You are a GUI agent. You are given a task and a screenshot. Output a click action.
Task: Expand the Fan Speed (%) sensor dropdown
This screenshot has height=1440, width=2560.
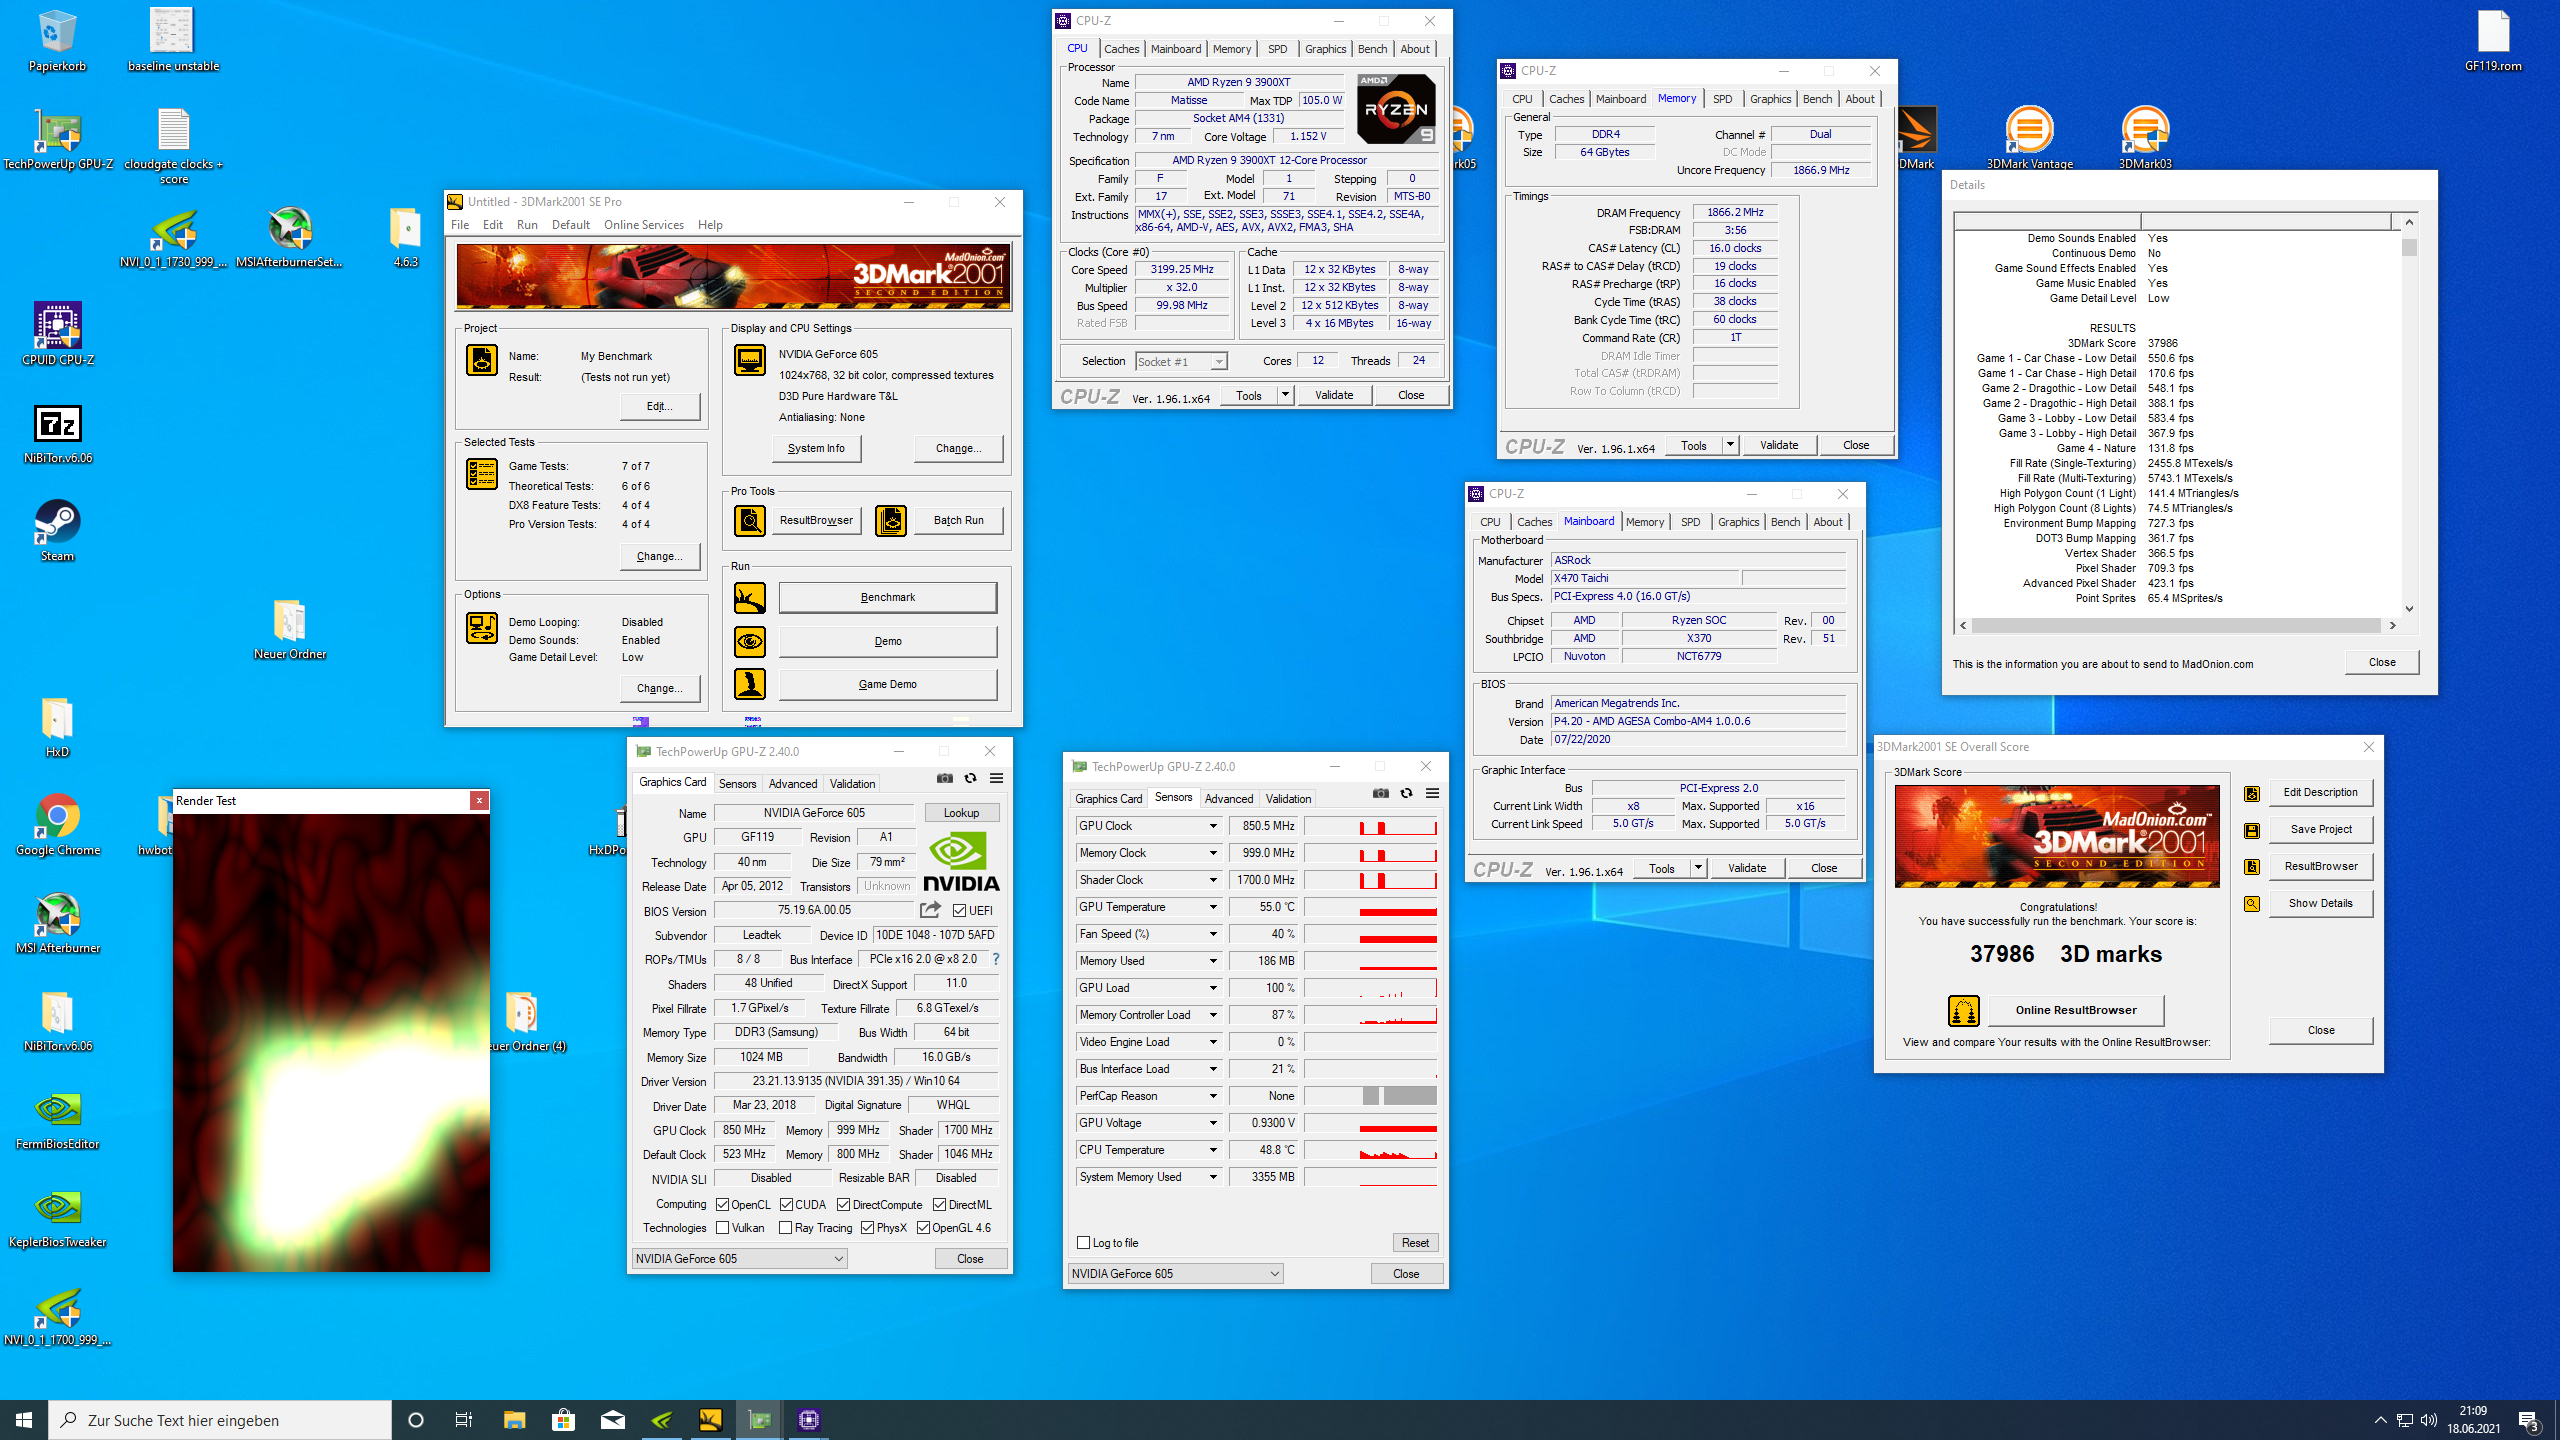pos(1213,934)
